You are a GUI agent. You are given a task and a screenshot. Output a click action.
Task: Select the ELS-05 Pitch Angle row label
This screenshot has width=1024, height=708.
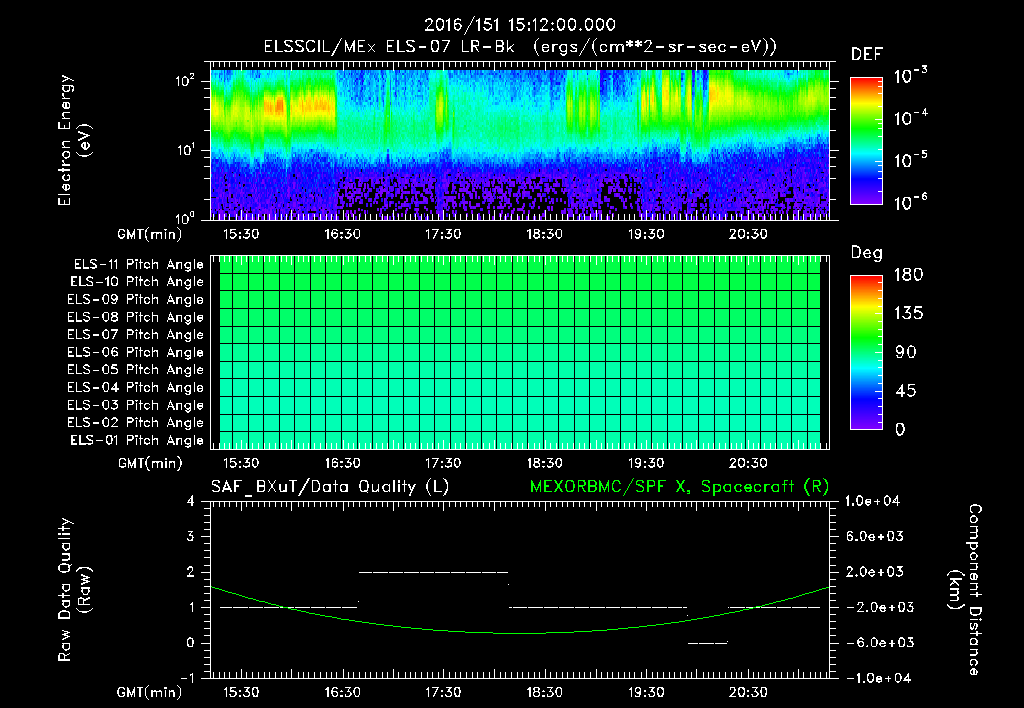coord(135,370)
